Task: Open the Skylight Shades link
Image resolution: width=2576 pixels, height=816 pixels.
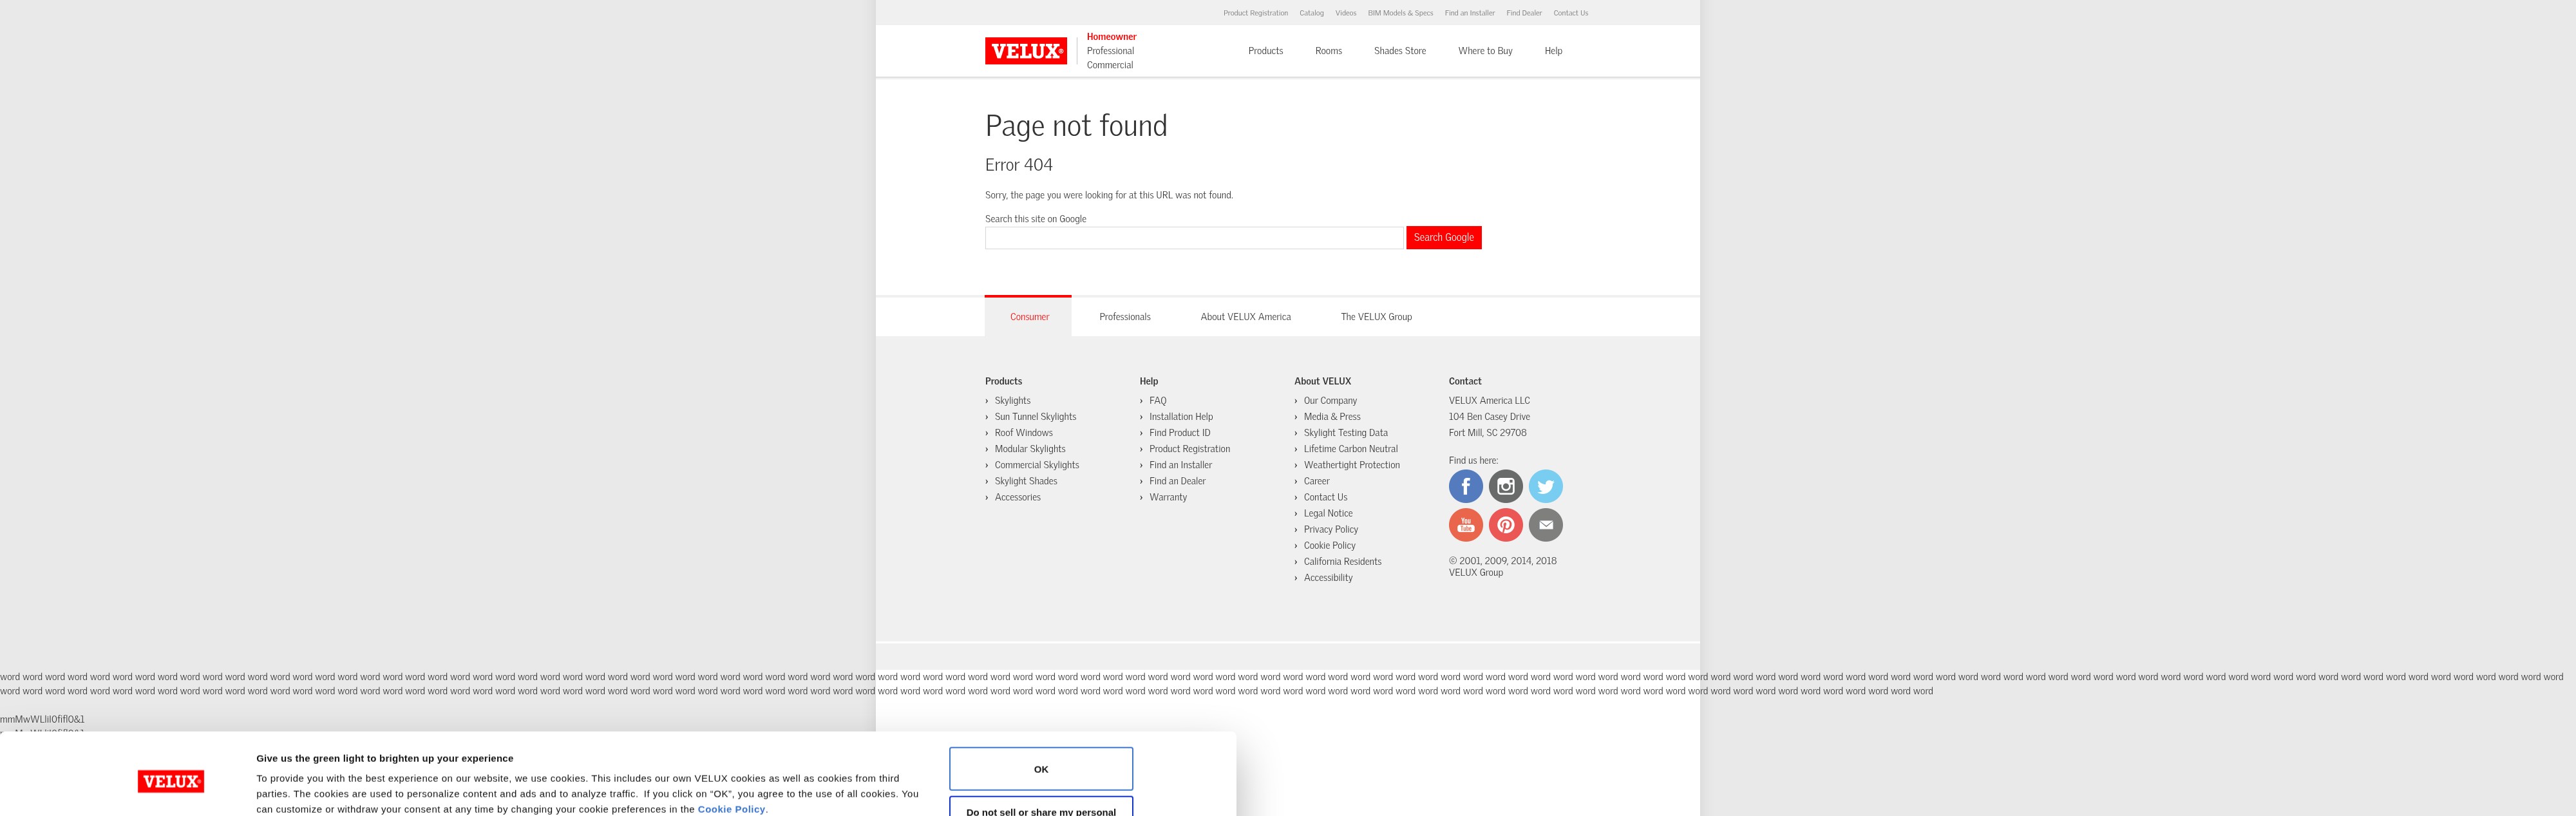Action: pos(1026,481)
